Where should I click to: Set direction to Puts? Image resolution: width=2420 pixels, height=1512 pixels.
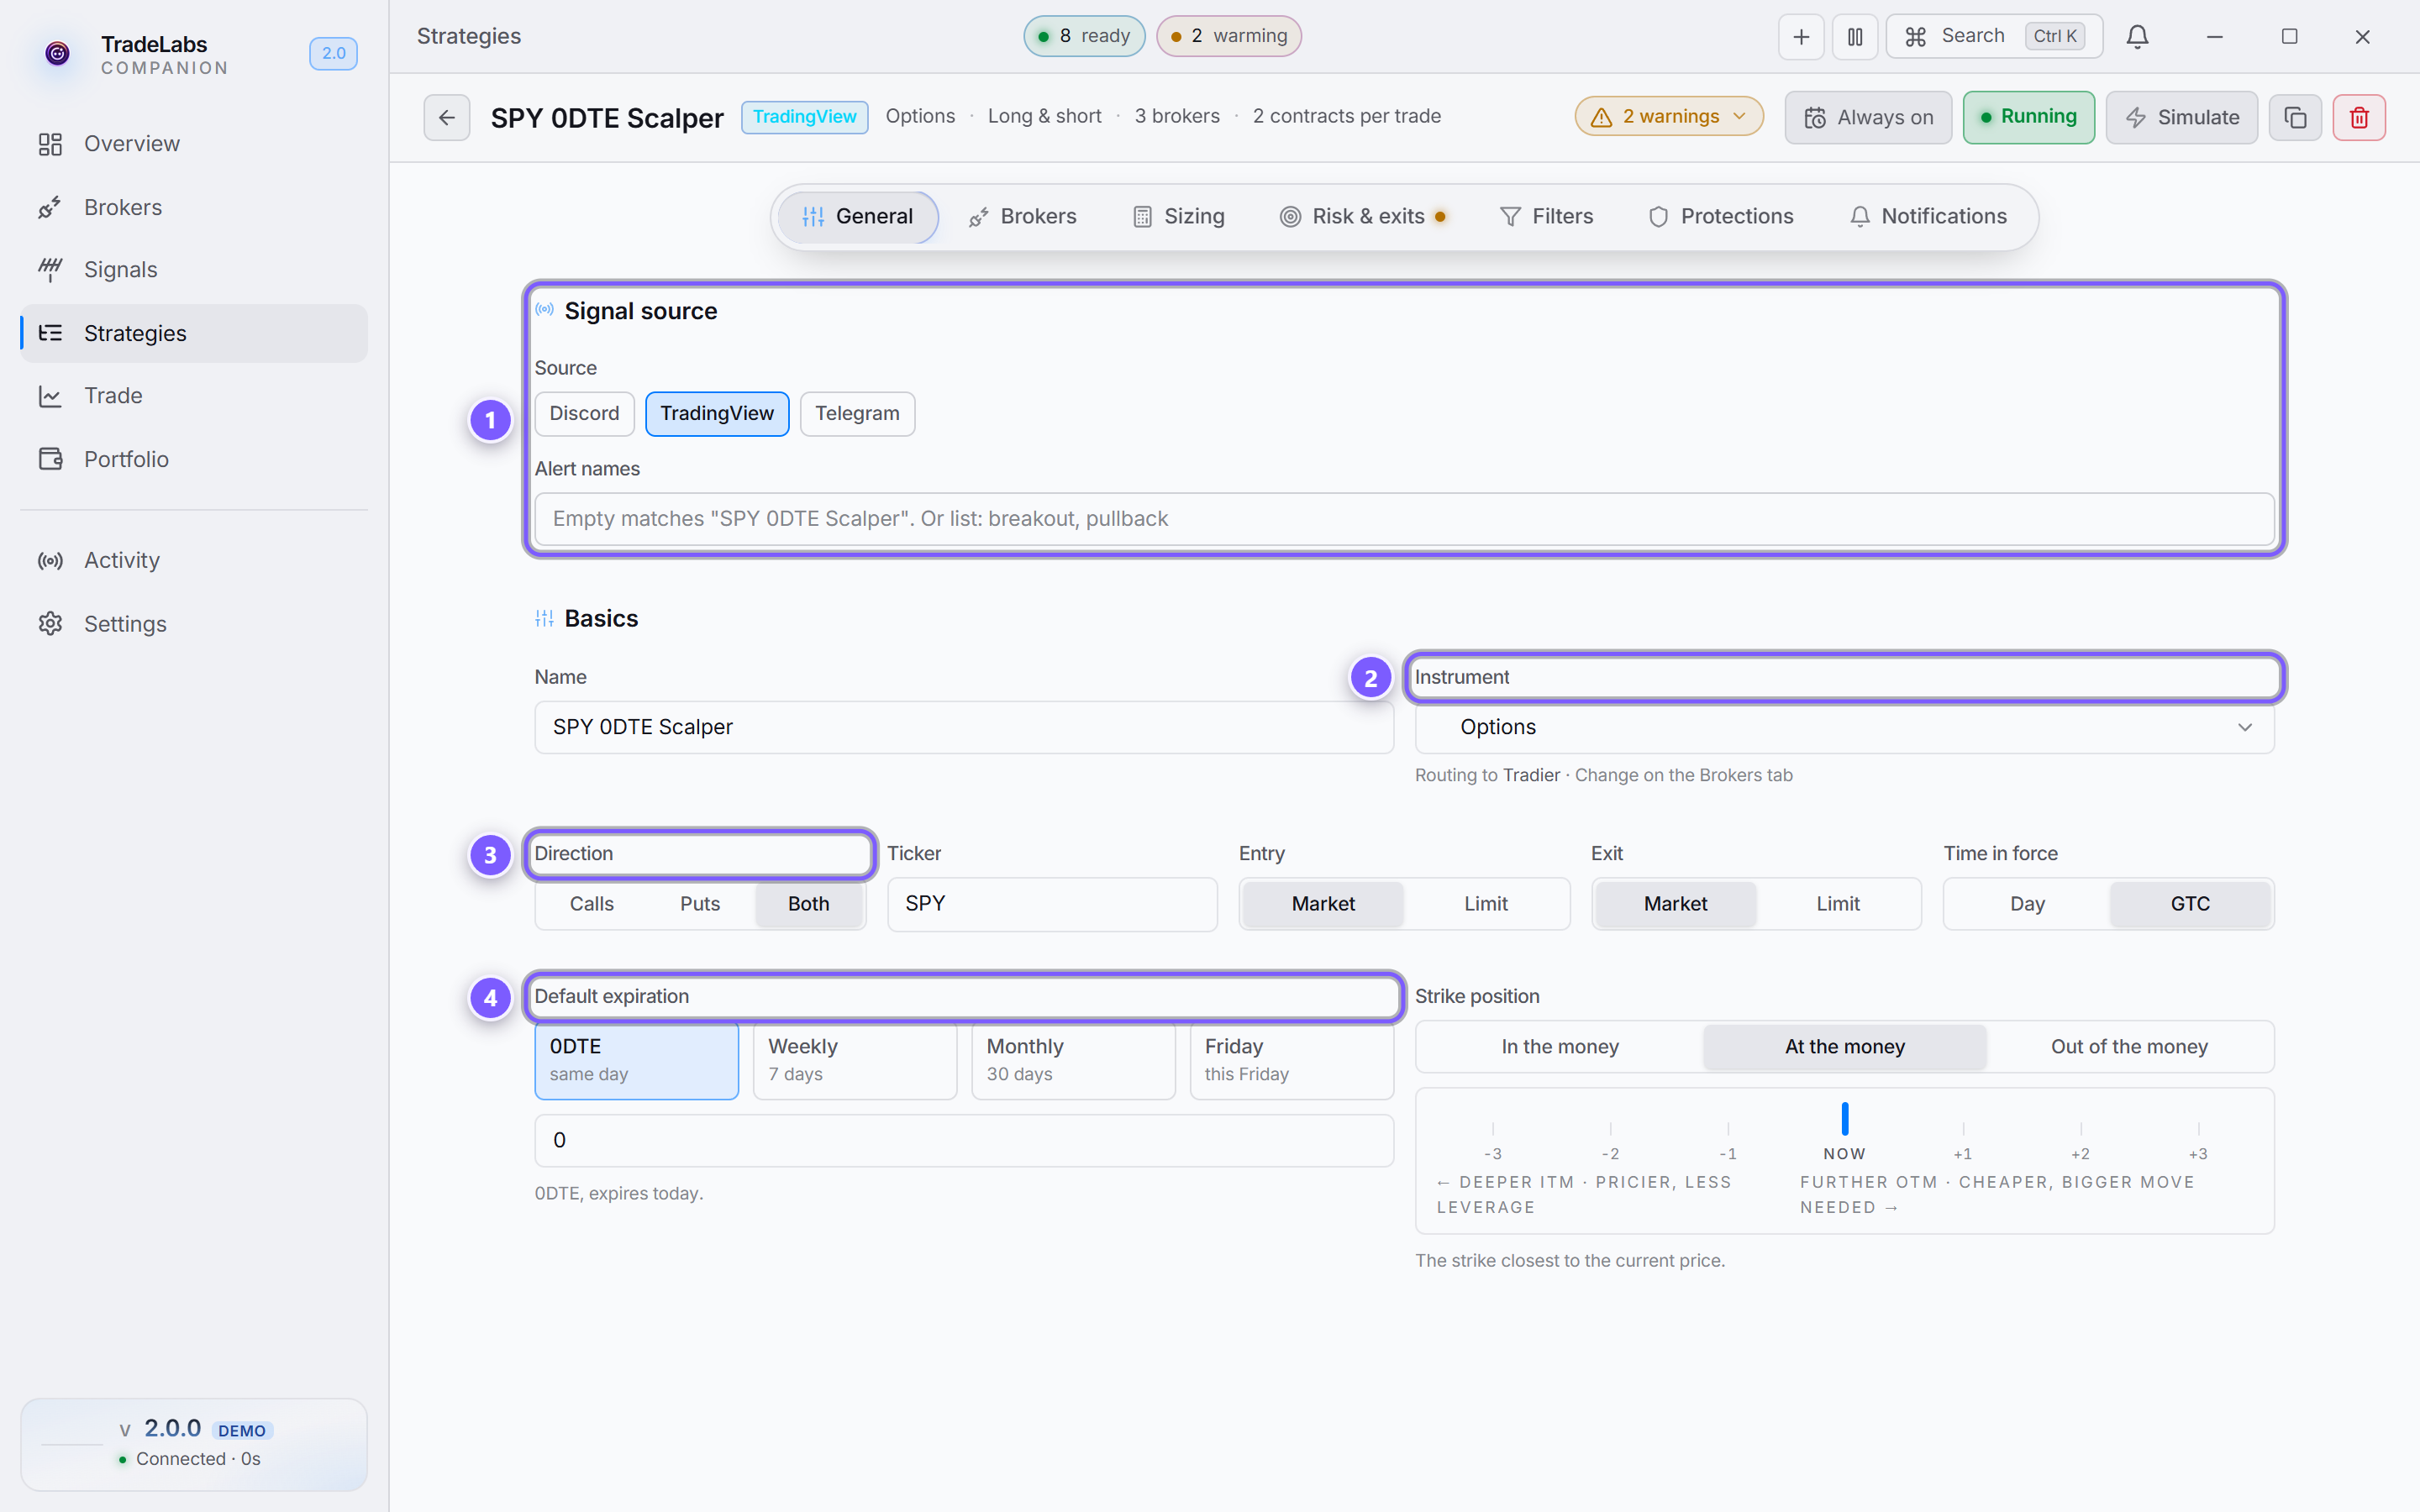(700, 903)
